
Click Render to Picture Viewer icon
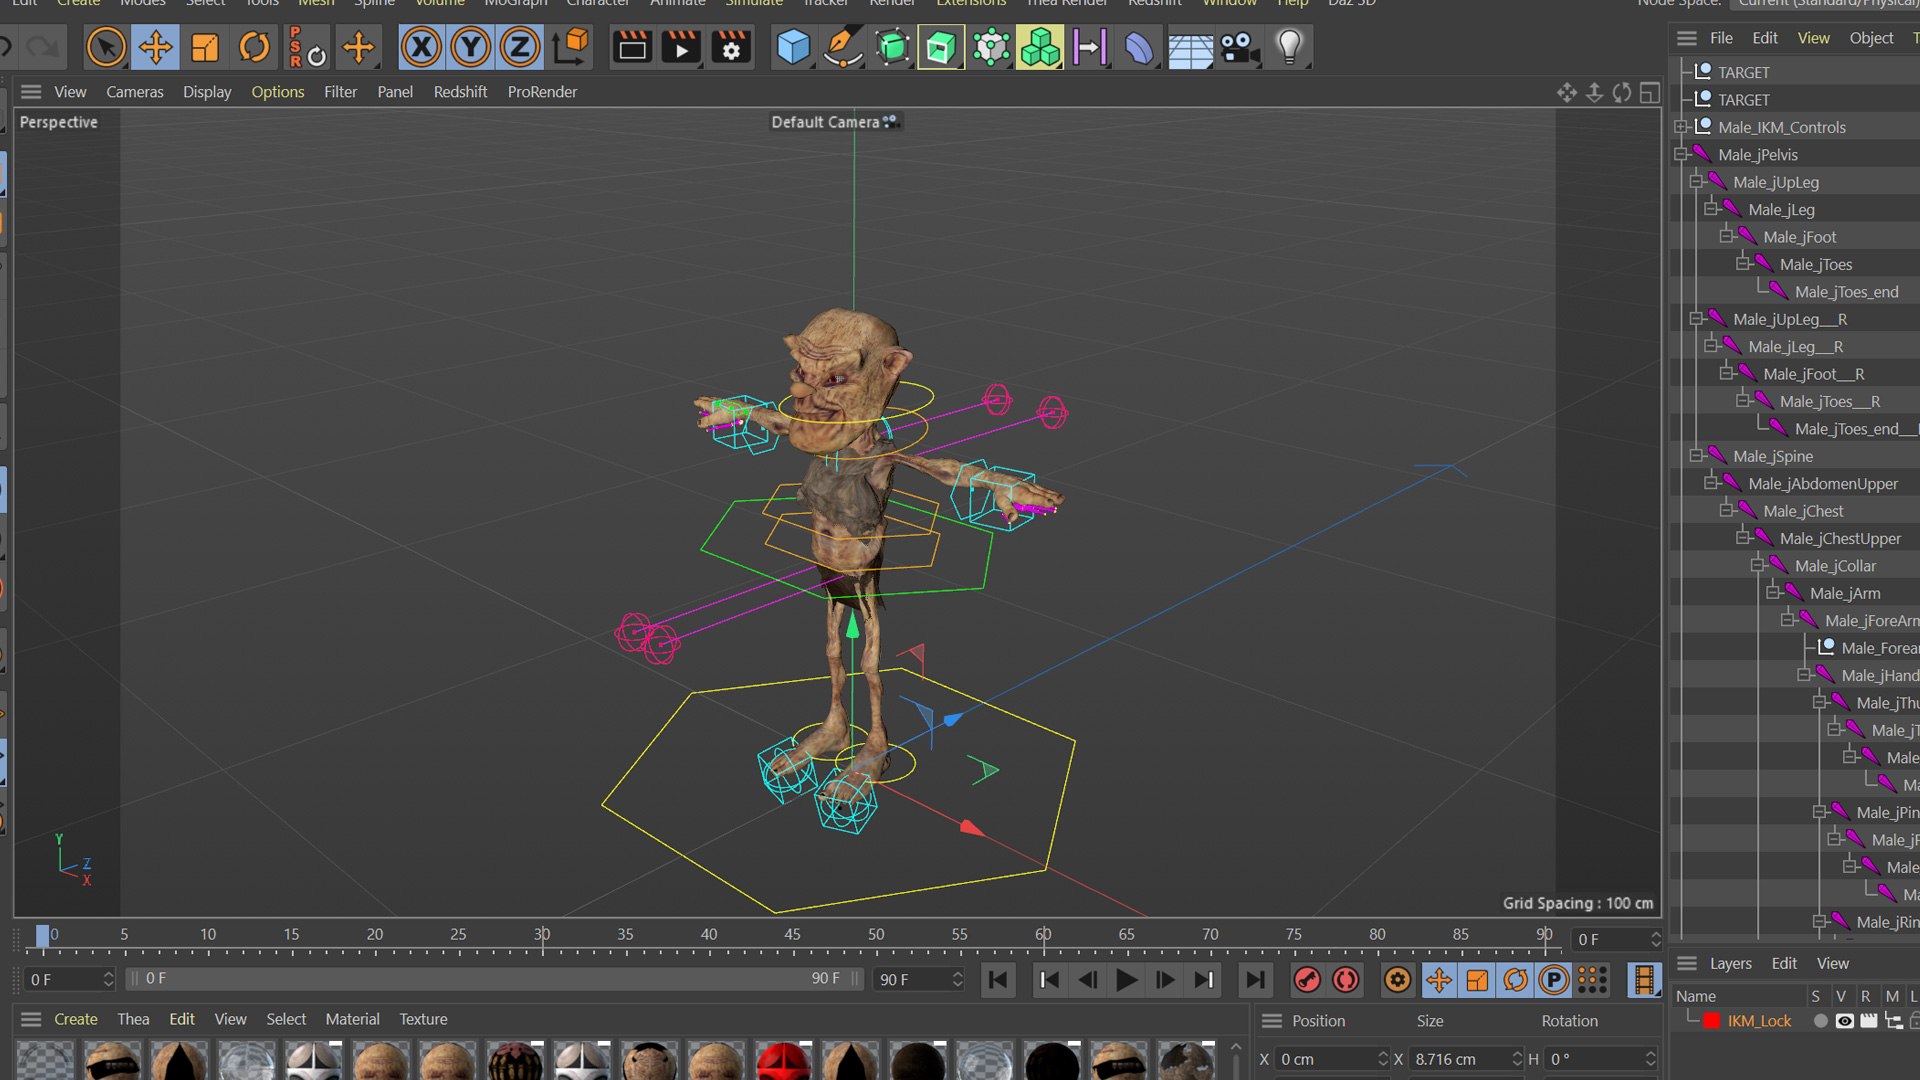tap(682, 47)
